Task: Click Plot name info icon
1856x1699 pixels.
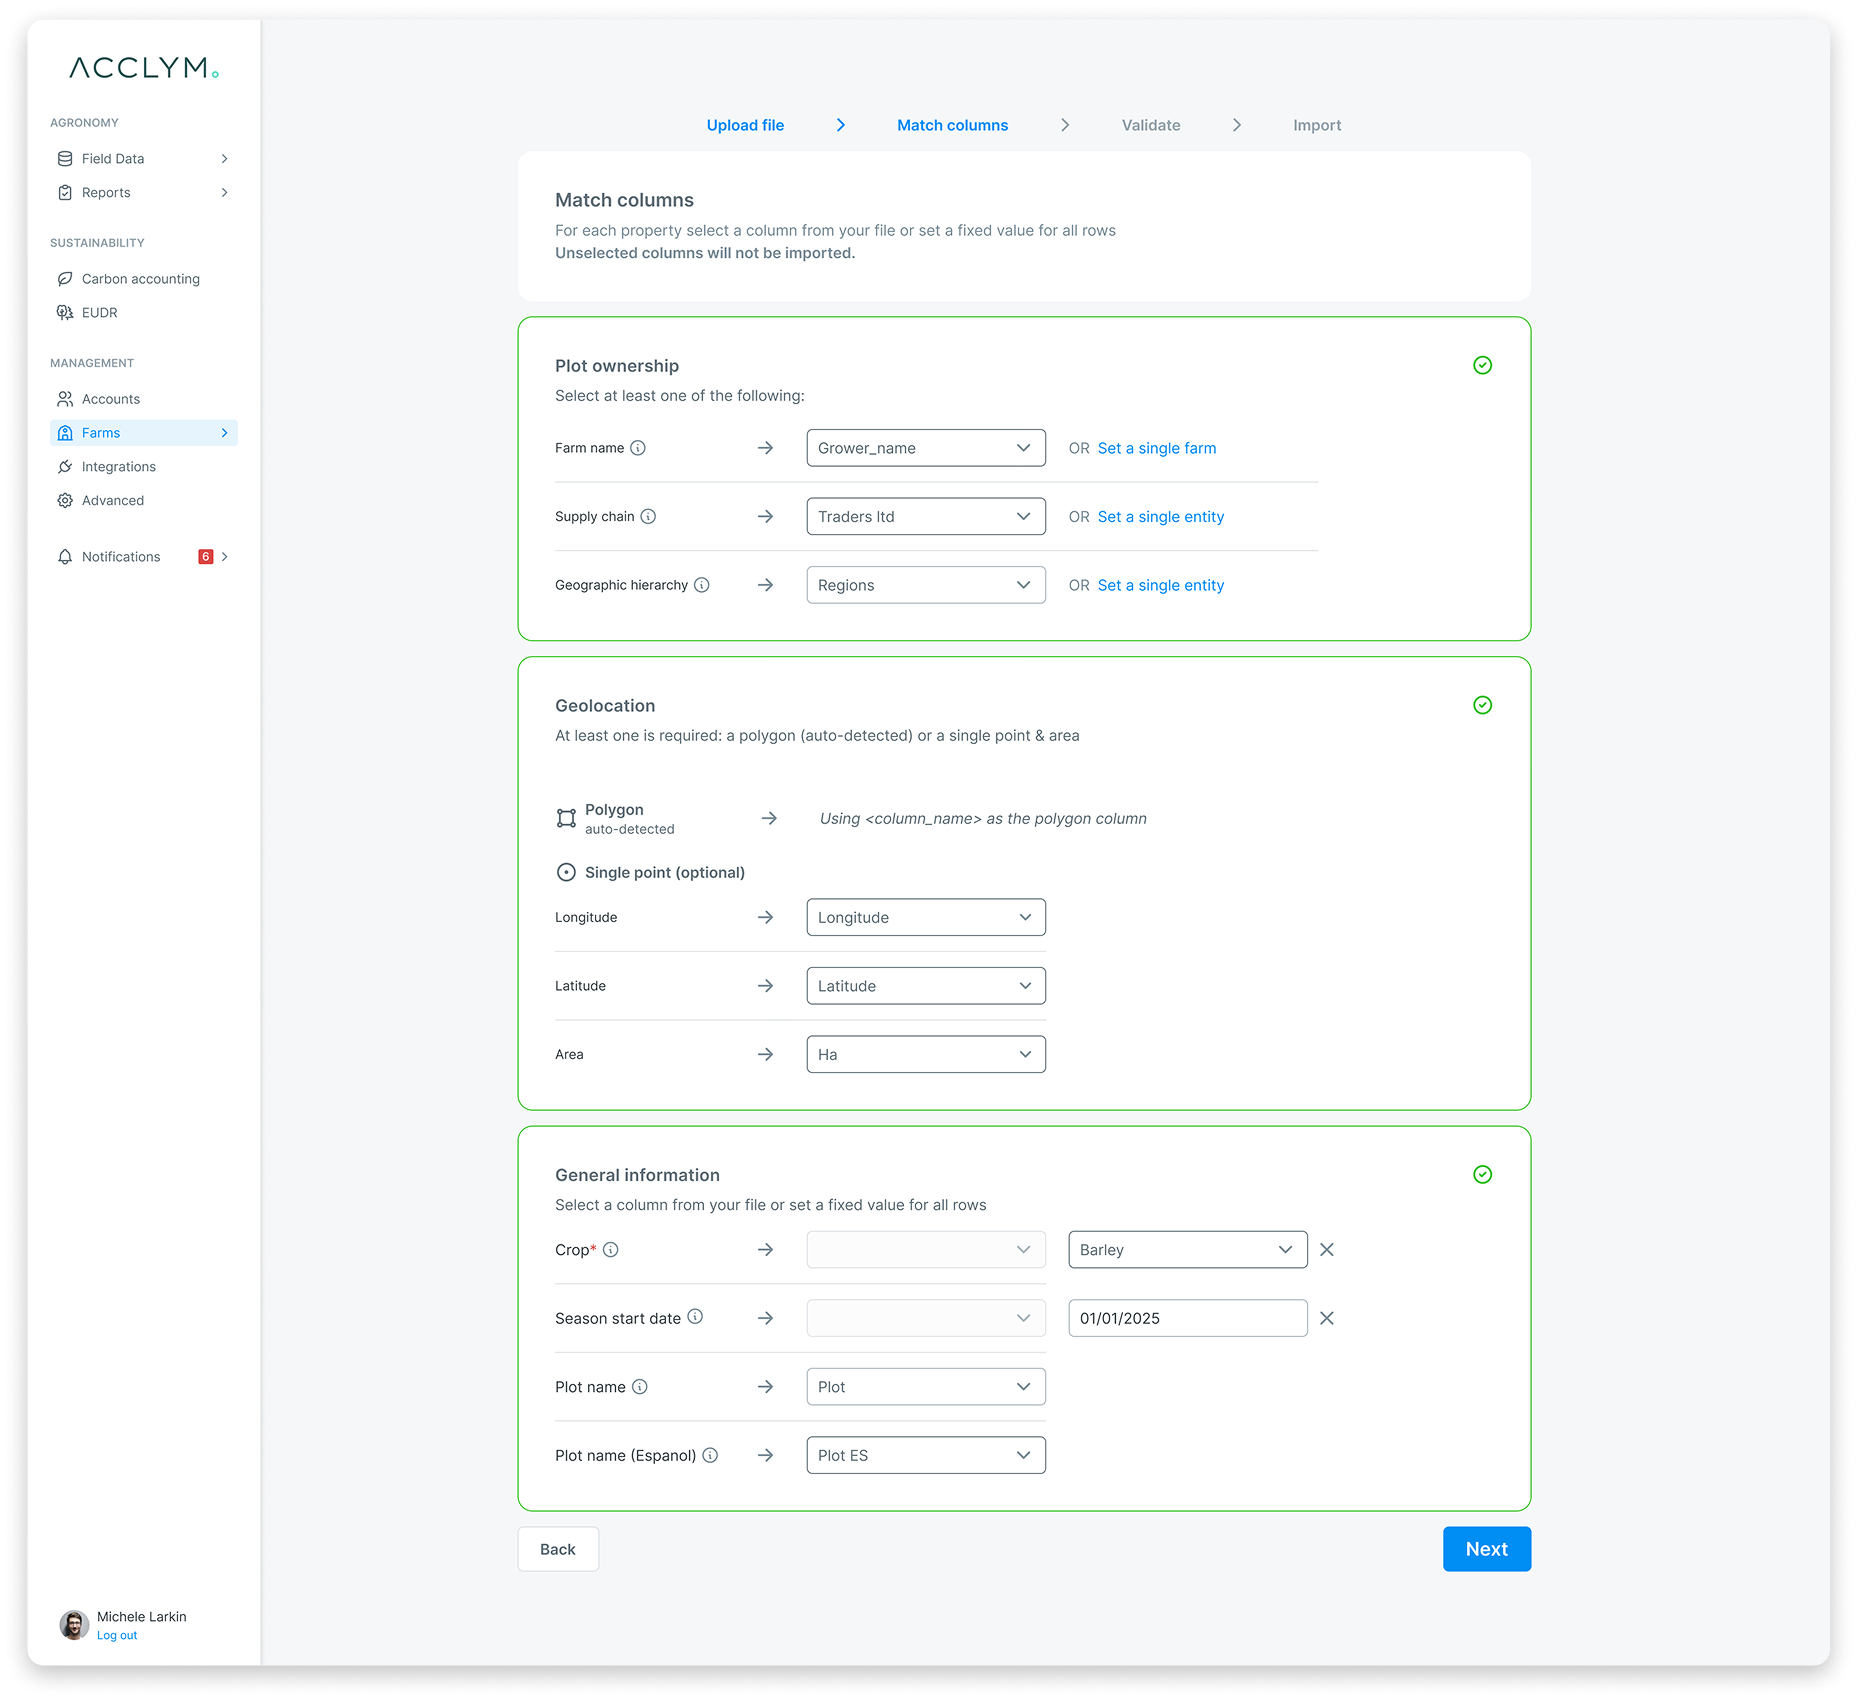Action: pyautogui.click(x=640, y=1387)
